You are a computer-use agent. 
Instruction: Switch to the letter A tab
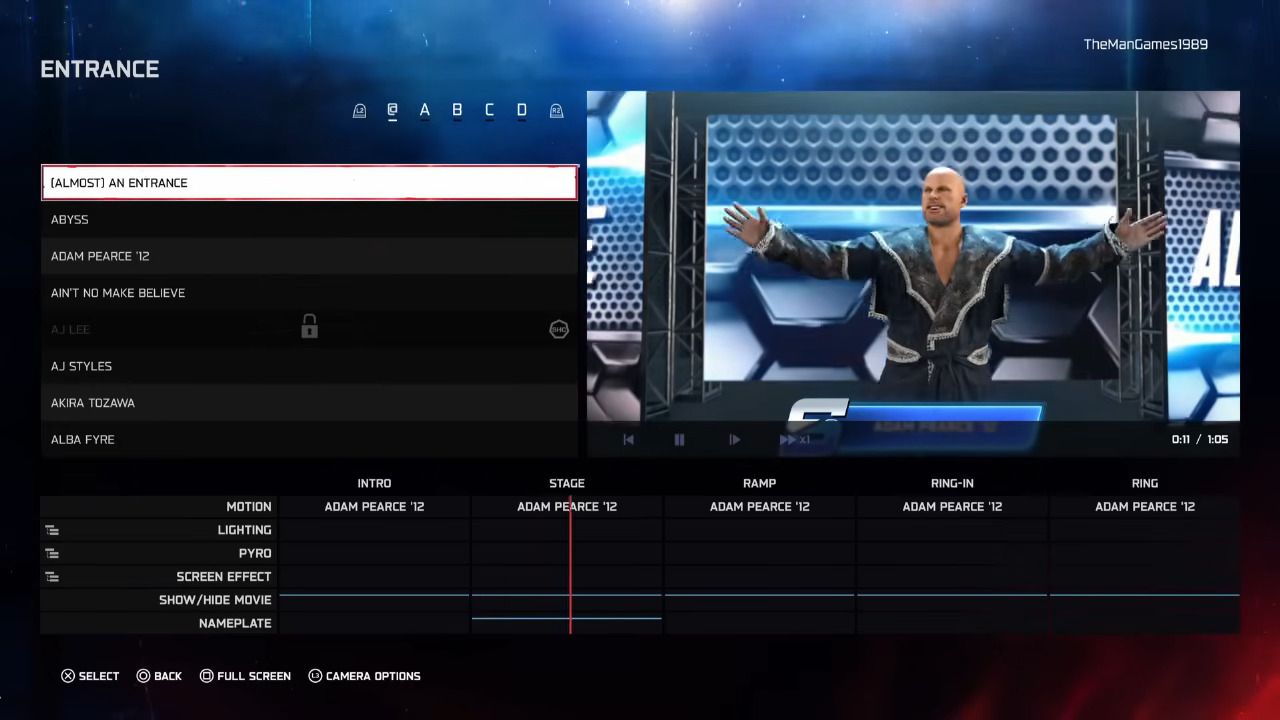[x=425, y=111]
